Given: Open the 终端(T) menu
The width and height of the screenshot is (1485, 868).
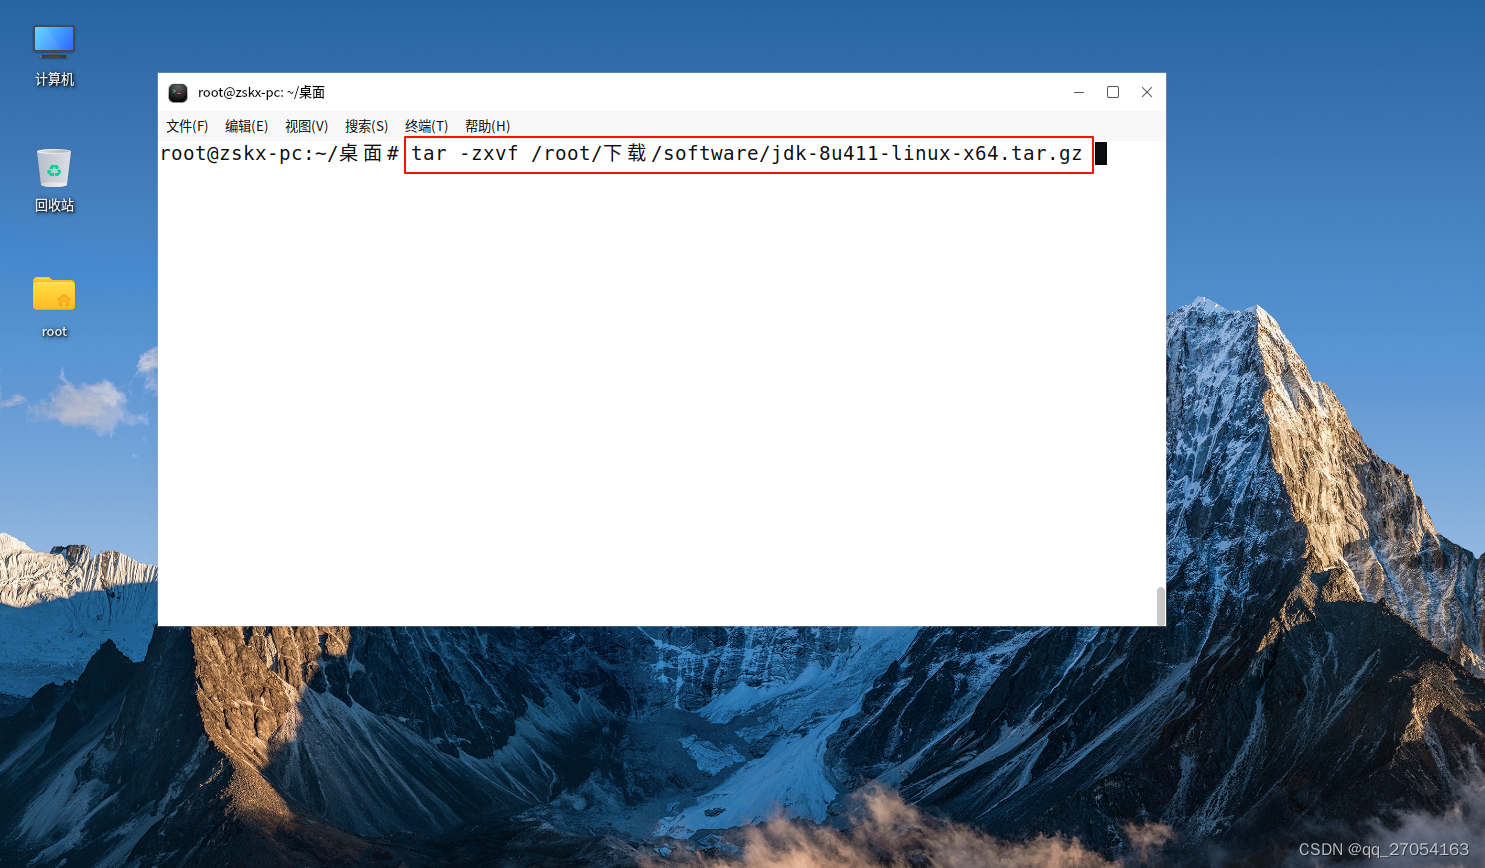Looking at the screenshot, I should [425, 126].
